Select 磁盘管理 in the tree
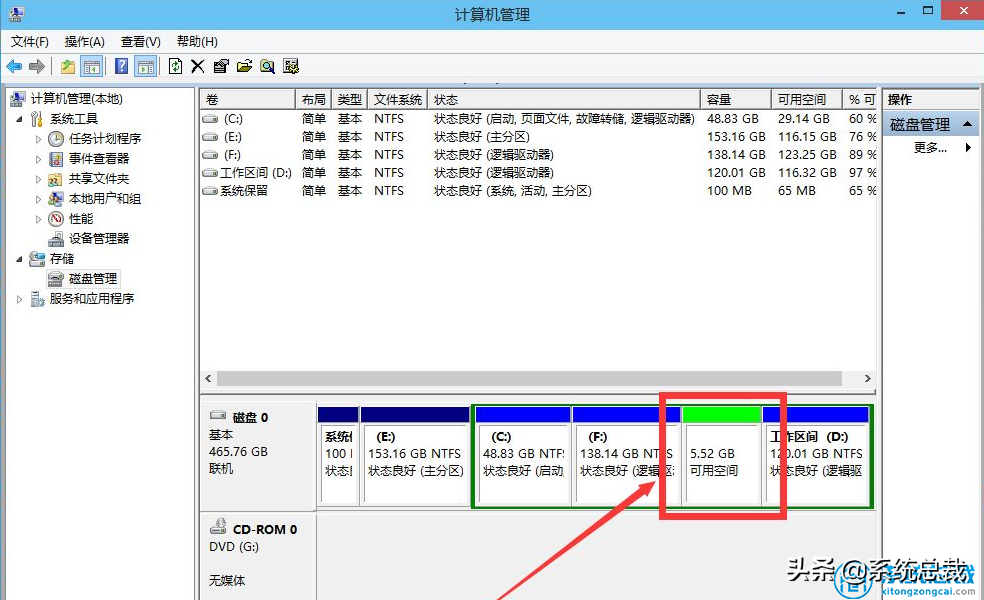Screen dimensions: 984x600 (x=93, y=279)
